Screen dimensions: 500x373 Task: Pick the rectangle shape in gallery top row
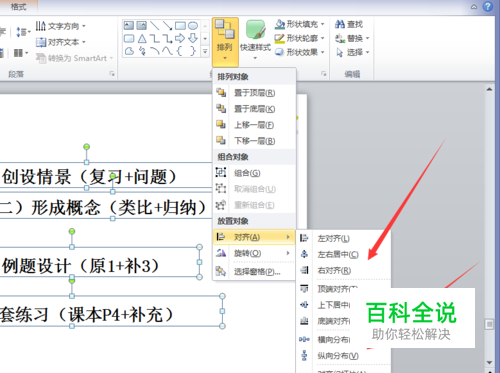click(x=180, y=26)
